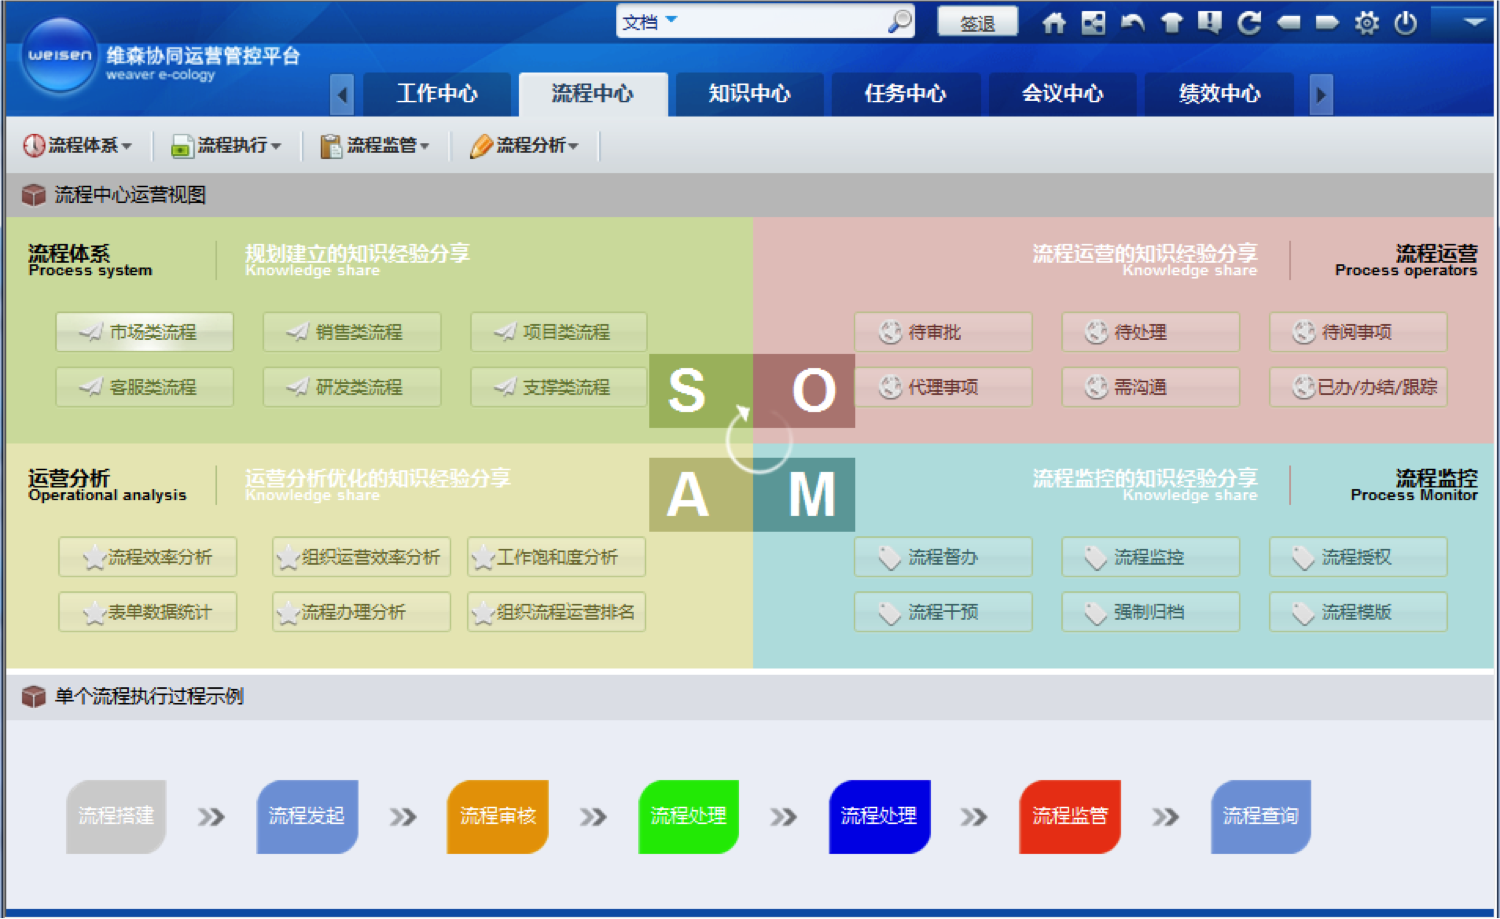Click the exclamation message icon
This screenshot has width=1500, height=919.
coord(1210,23)
